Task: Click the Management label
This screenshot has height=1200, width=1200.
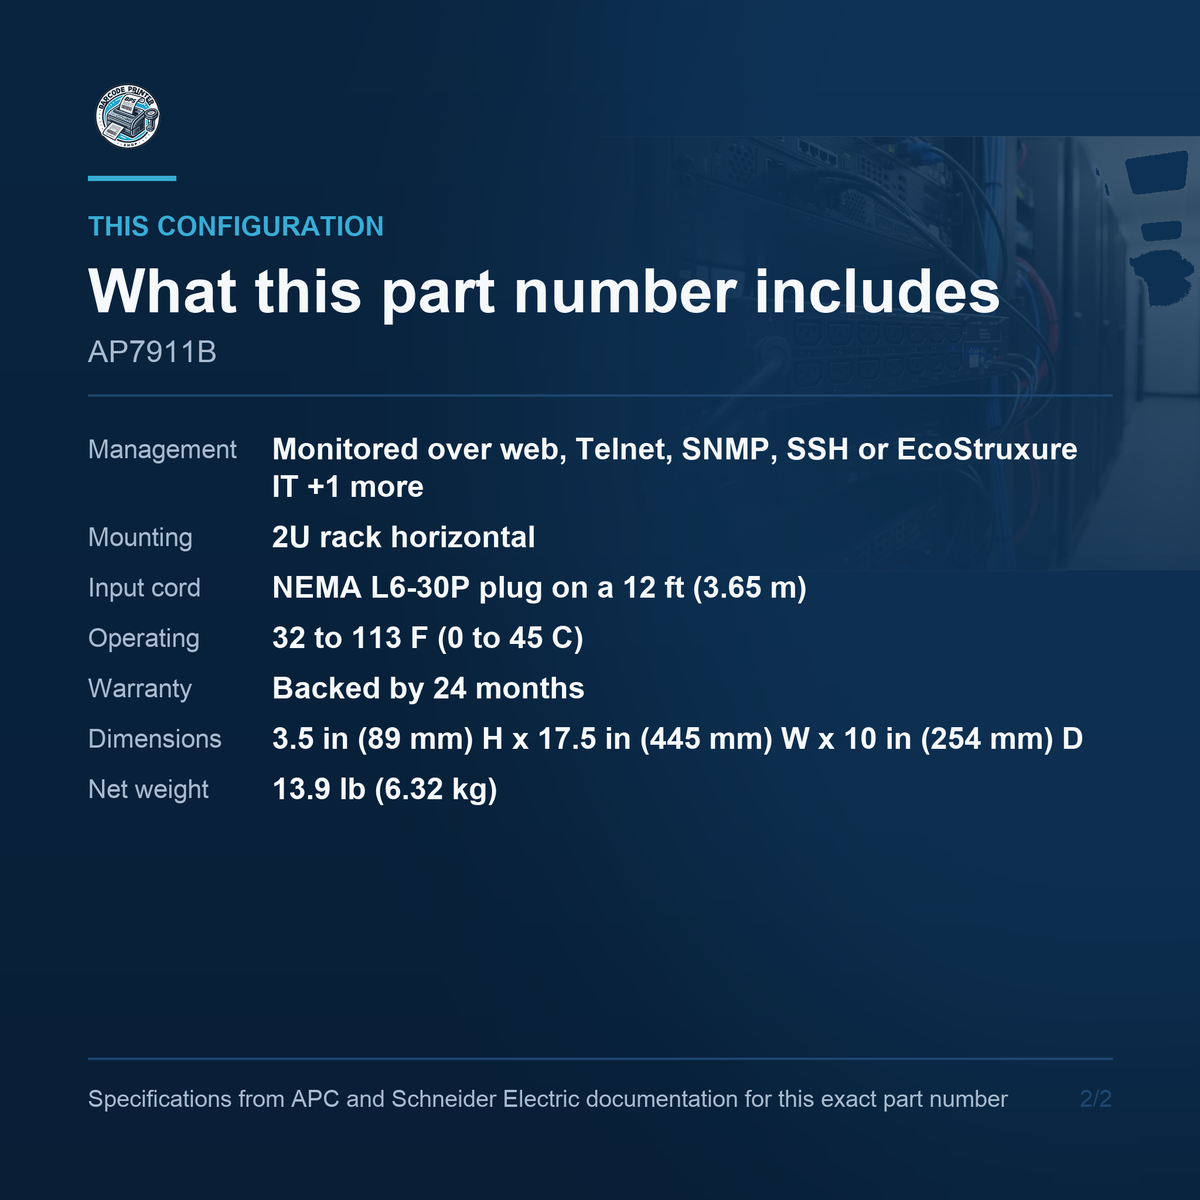Action: [x=162, y=450]
